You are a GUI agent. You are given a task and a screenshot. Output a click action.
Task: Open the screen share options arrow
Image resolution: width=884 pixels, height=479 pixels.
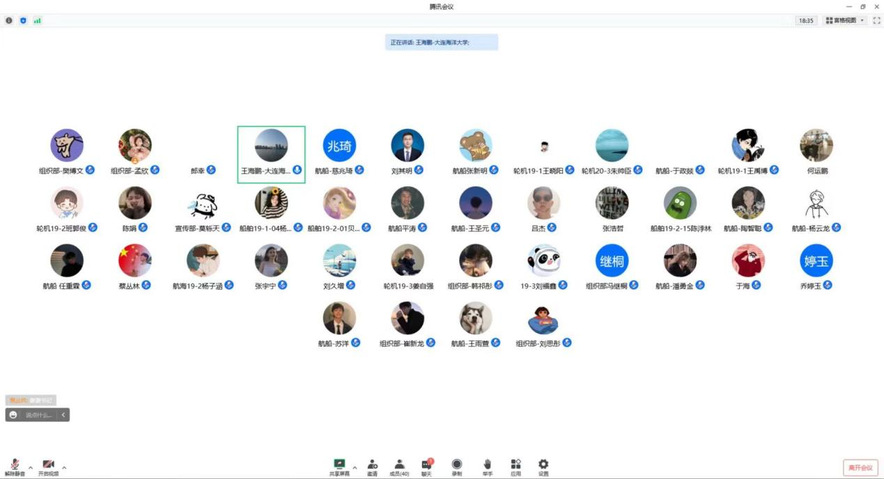pyautogui.click(x=355, y=467)
